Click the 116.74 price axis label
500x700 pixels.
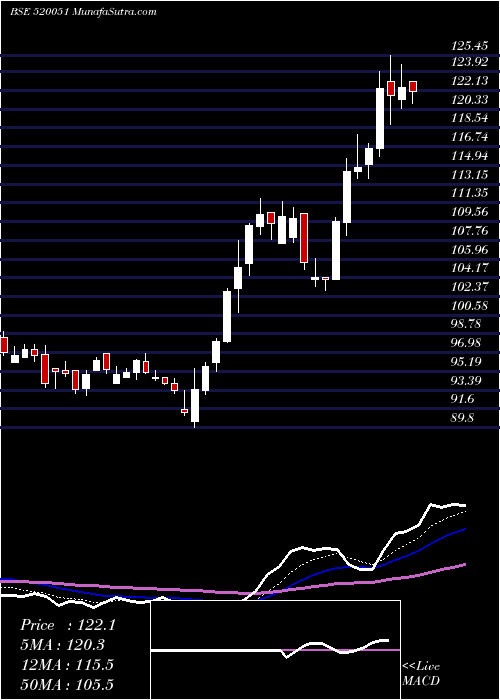469,137
